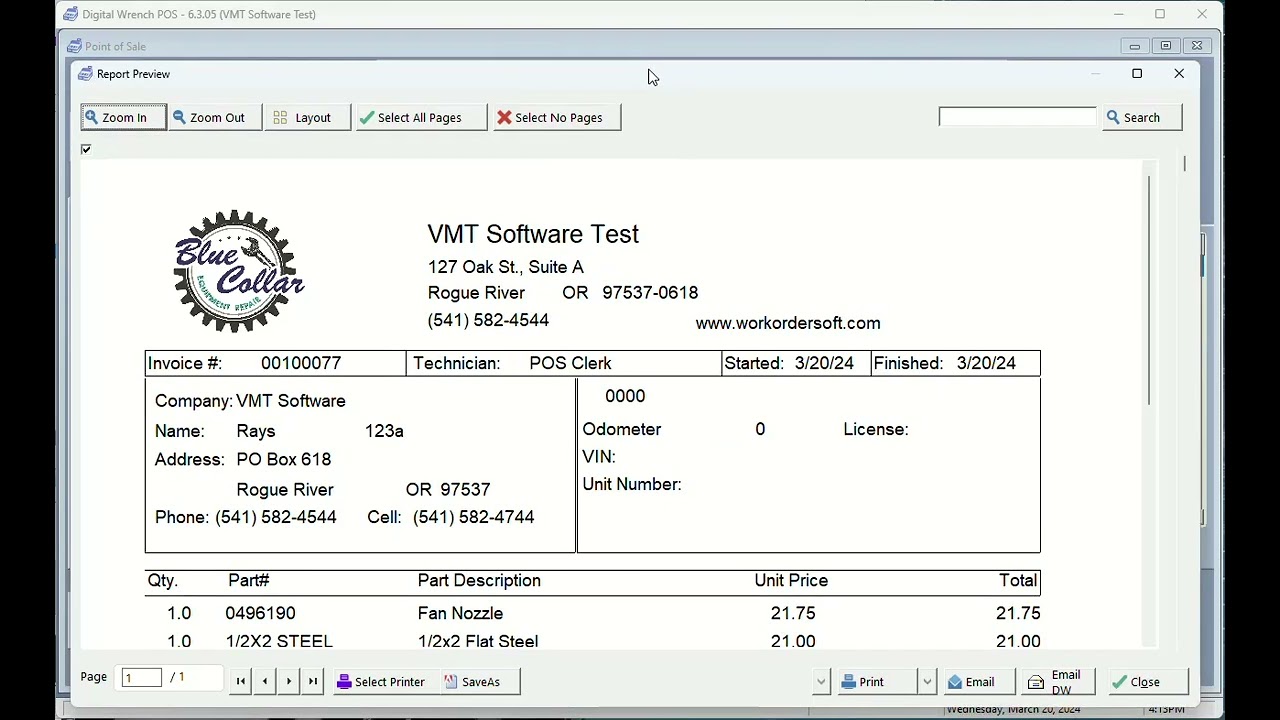Click the Zoom Out button
The width and height of the screenshot is (1280, 720).
214,118
